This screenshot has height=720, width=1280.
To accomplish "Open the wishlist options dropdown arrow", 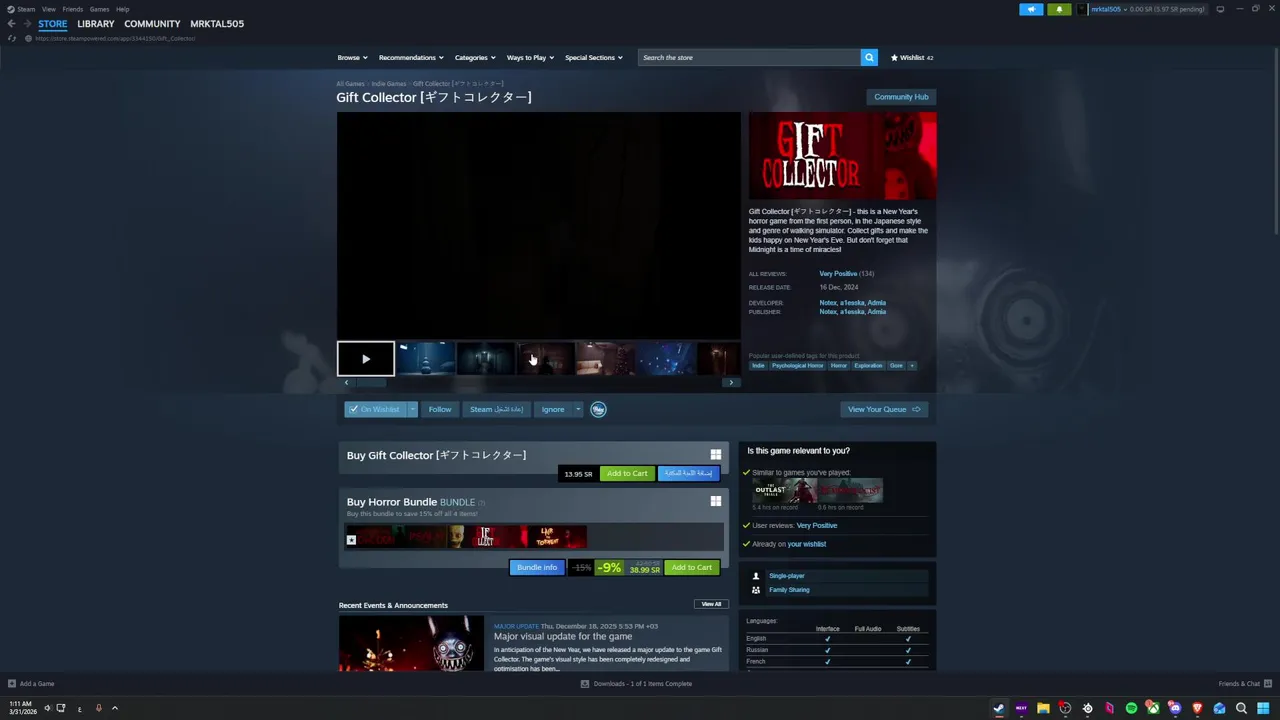I will pos(412,409).
